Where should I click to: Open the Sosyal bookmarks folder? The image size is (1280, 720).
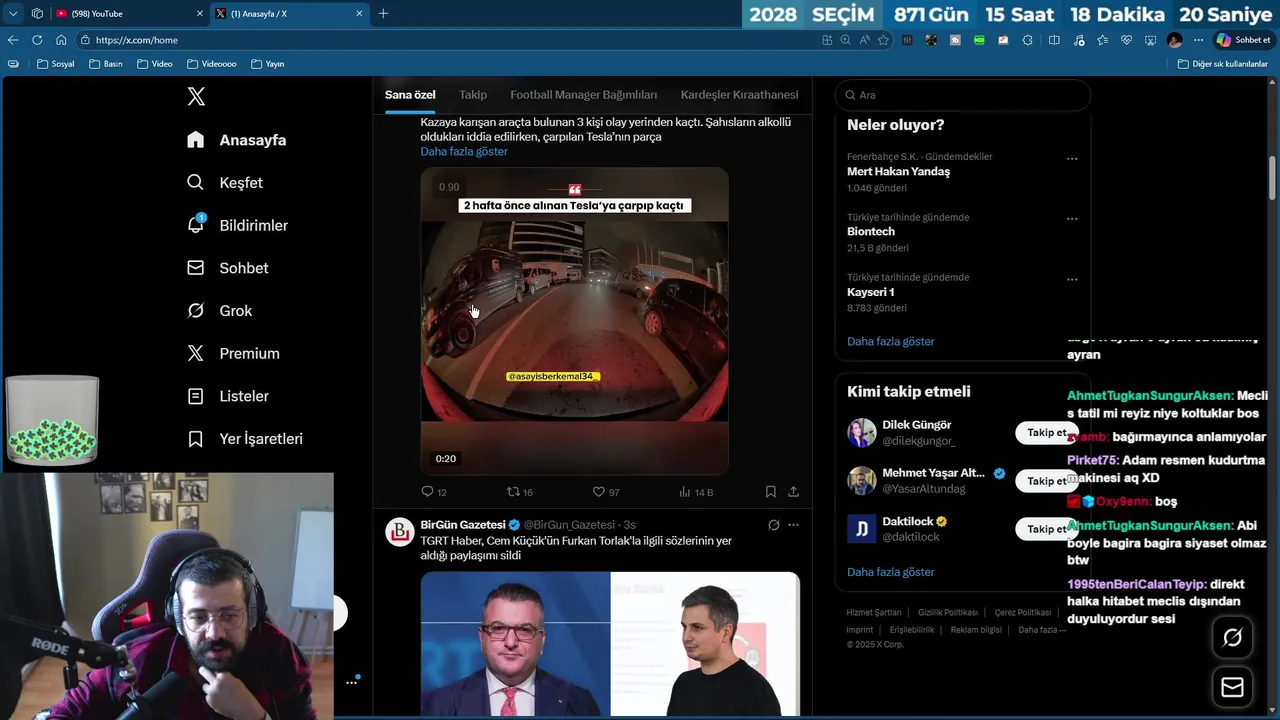tap(56, 64)
